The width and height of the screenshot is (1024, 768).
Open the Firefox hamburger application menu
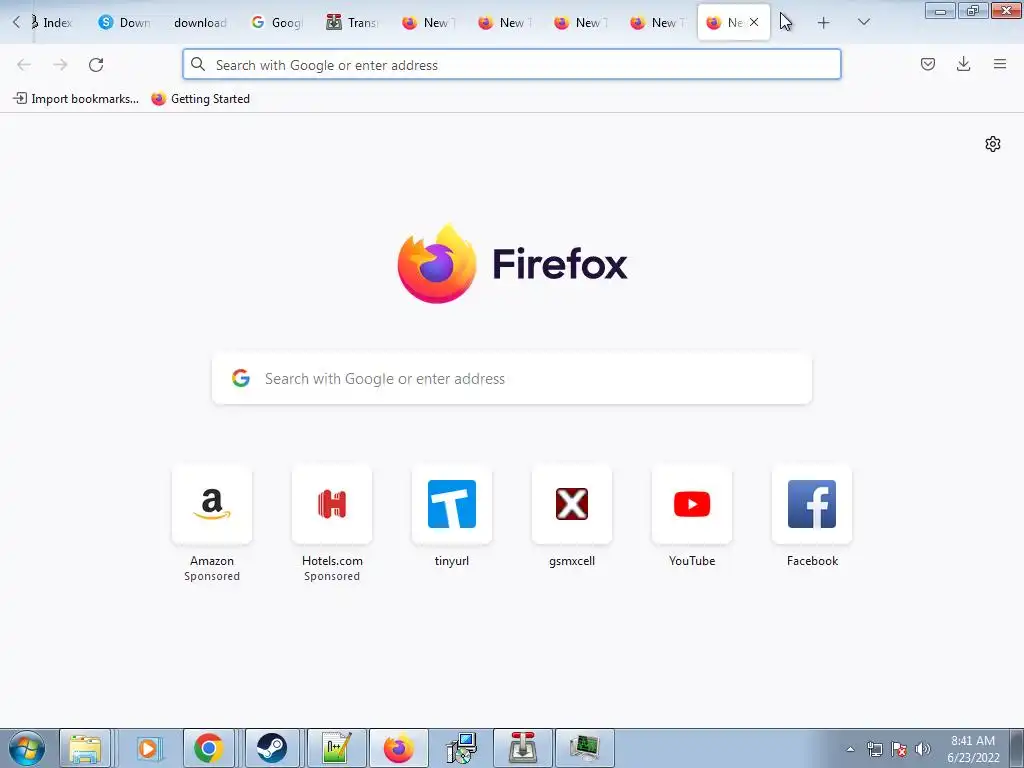coord(1000,64)
